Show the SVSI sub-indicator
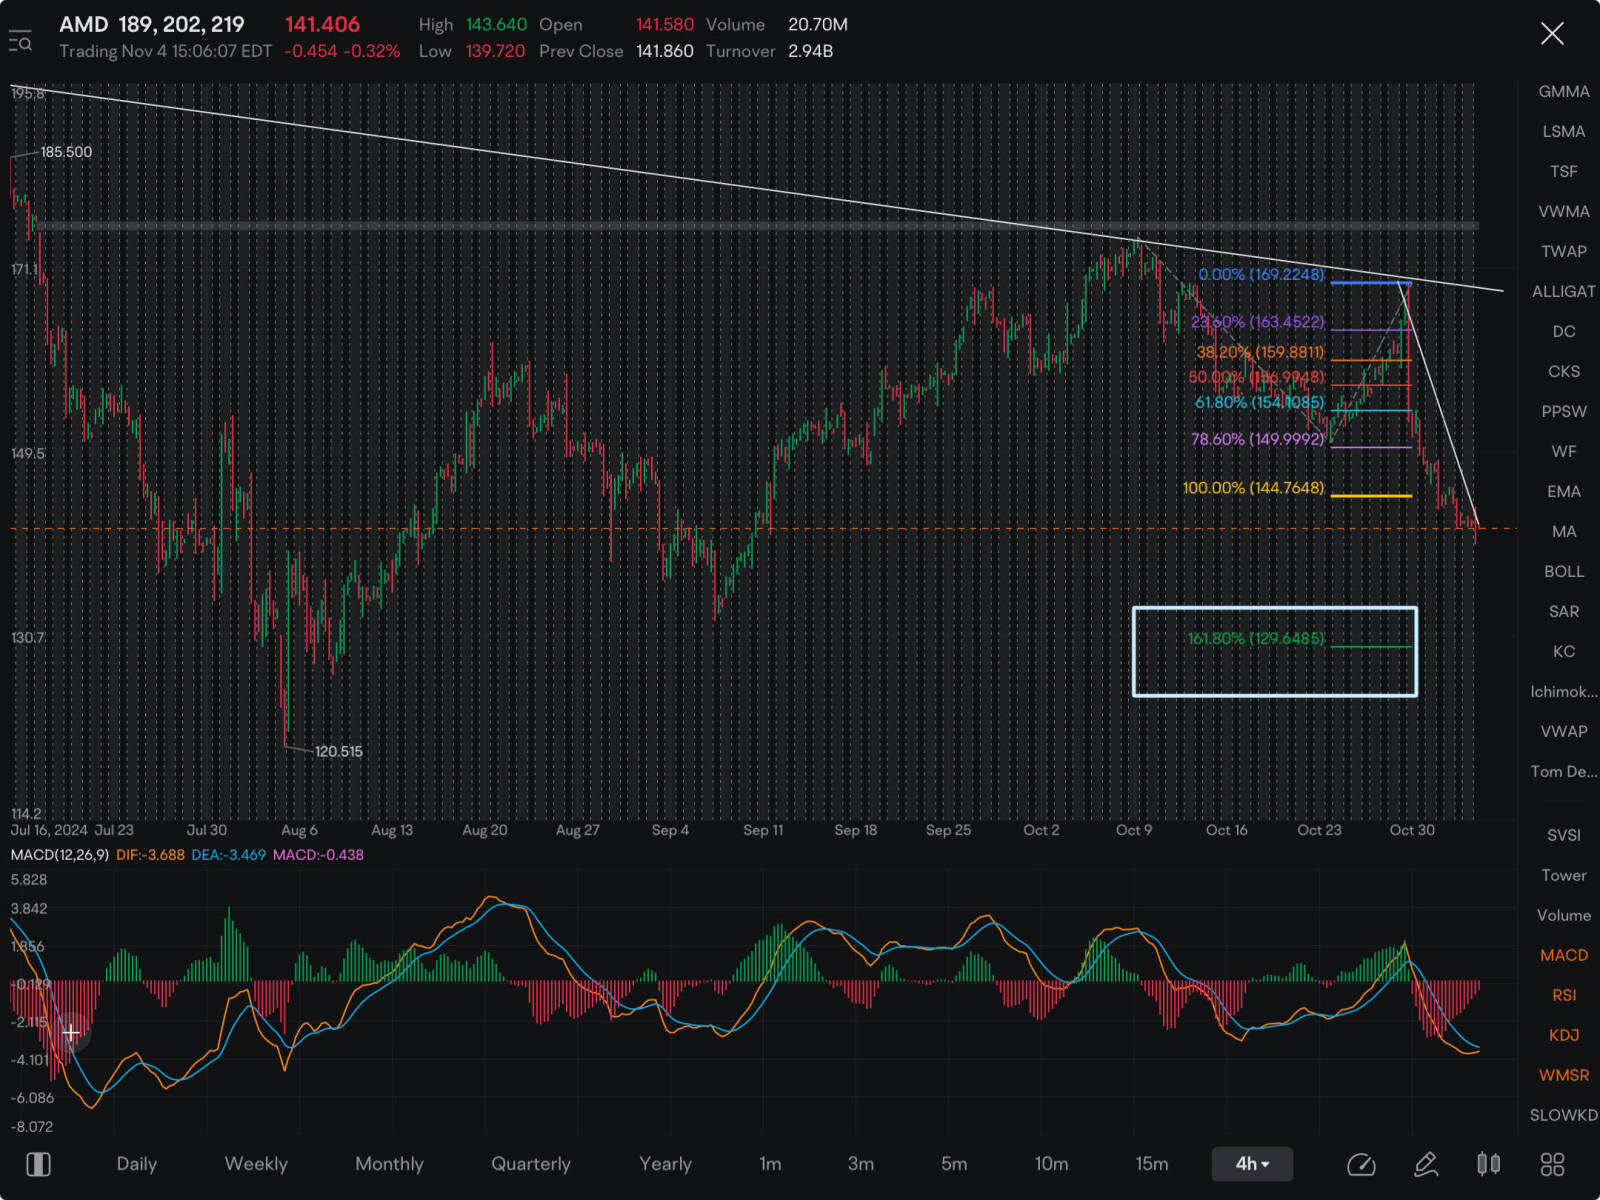 pos(1564,835)
